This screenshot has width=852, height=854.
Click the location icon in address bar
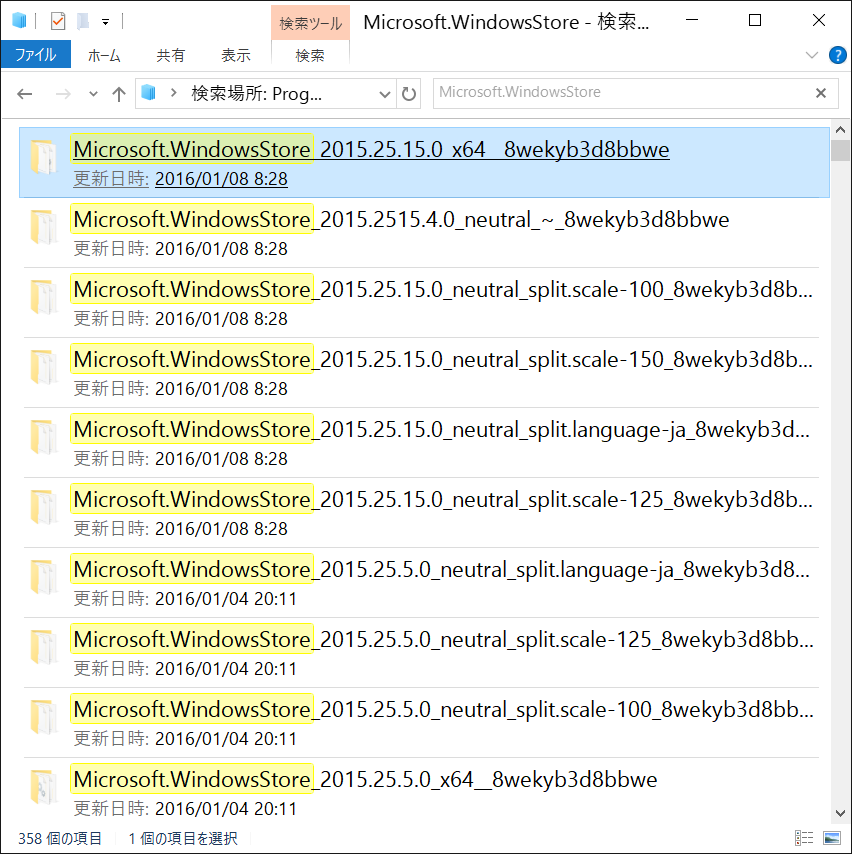tap(149, 93)
